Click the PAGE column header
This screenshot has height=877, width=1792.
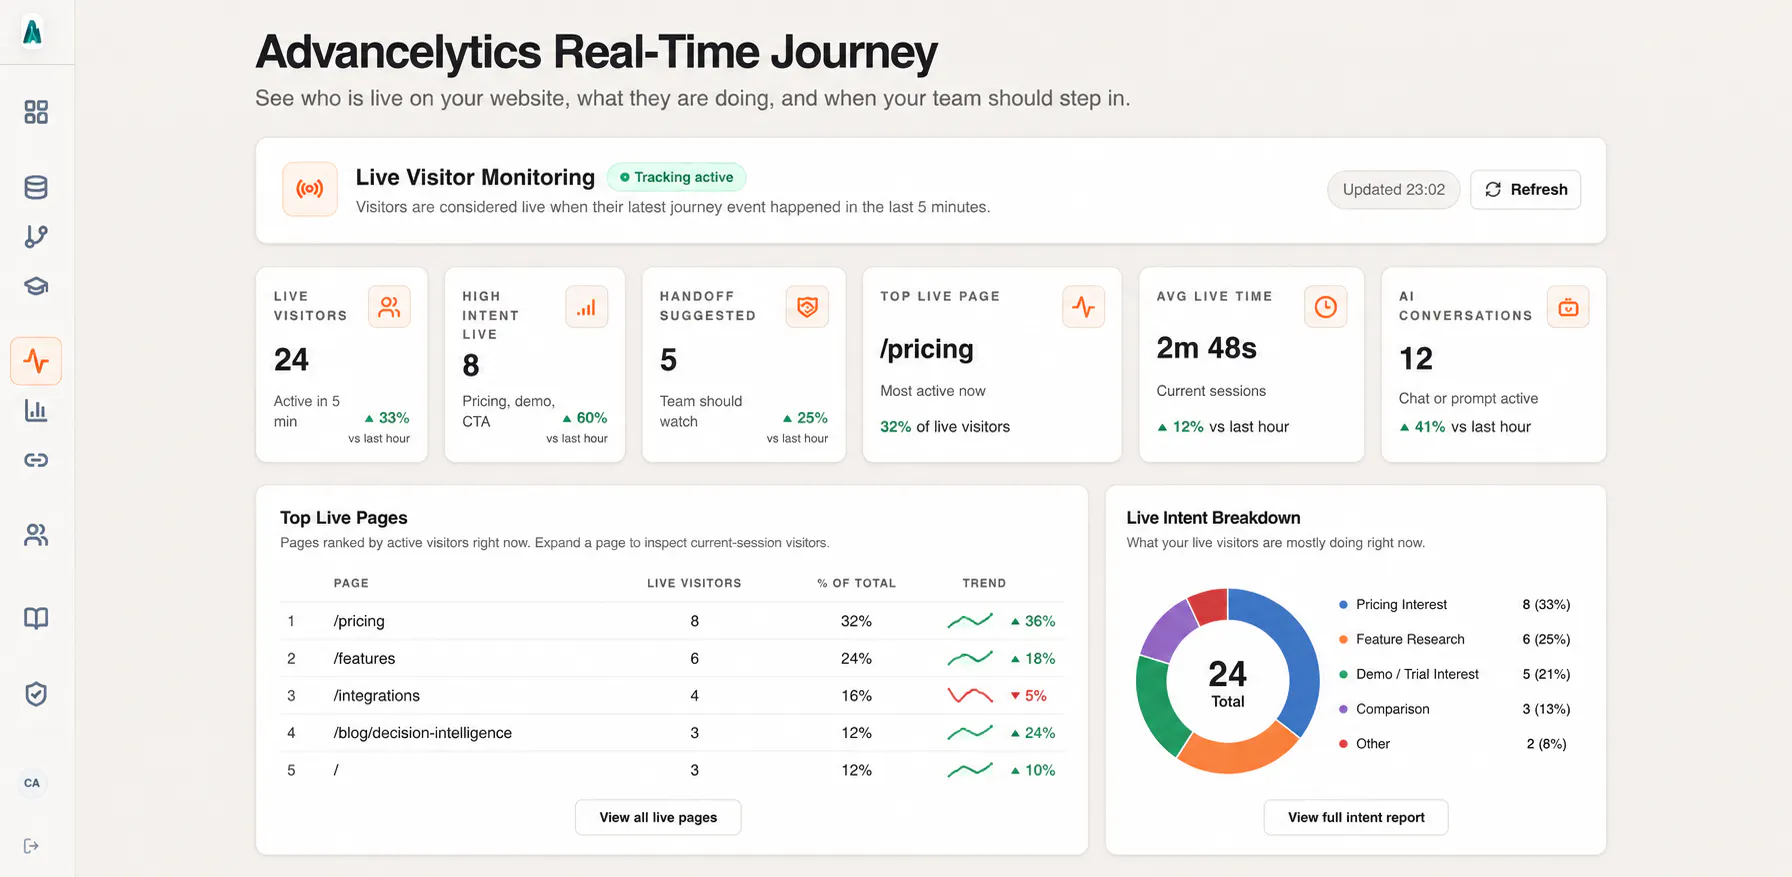pyautogui.click(x=351, y=583)
